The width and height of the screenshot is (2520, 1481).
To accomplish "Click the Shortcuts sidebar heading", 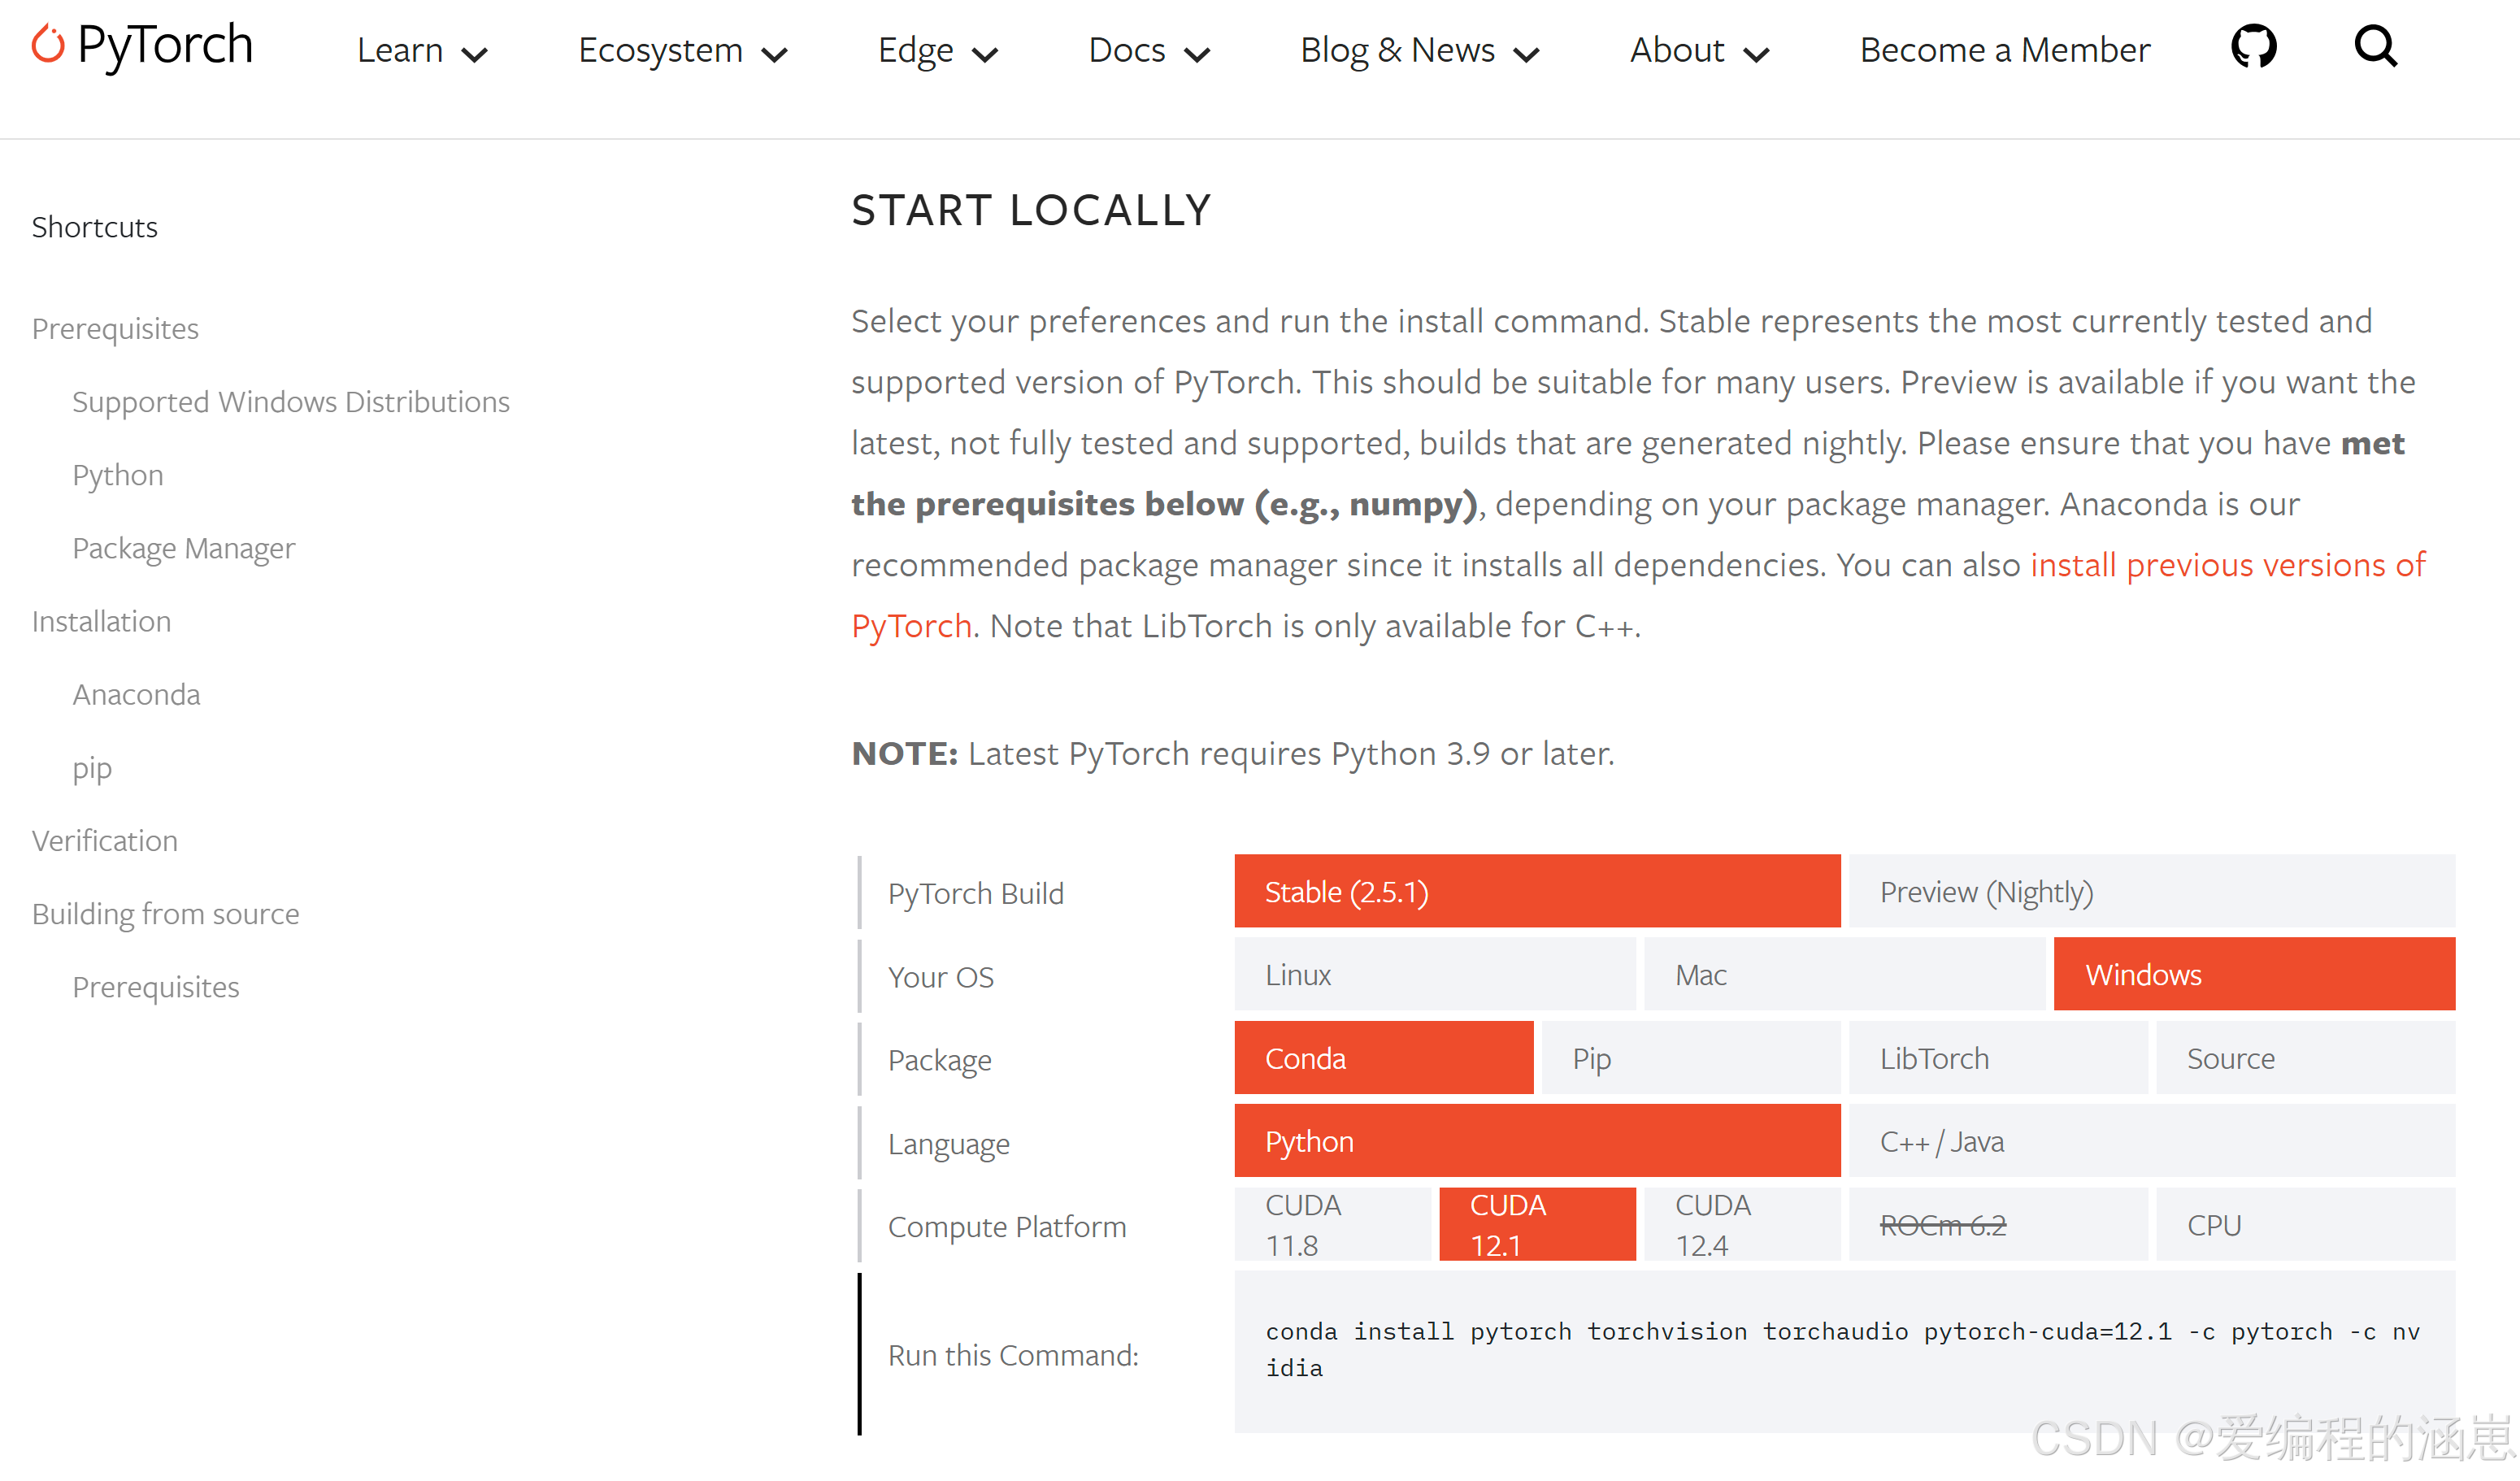I will (x=95, y=227).
